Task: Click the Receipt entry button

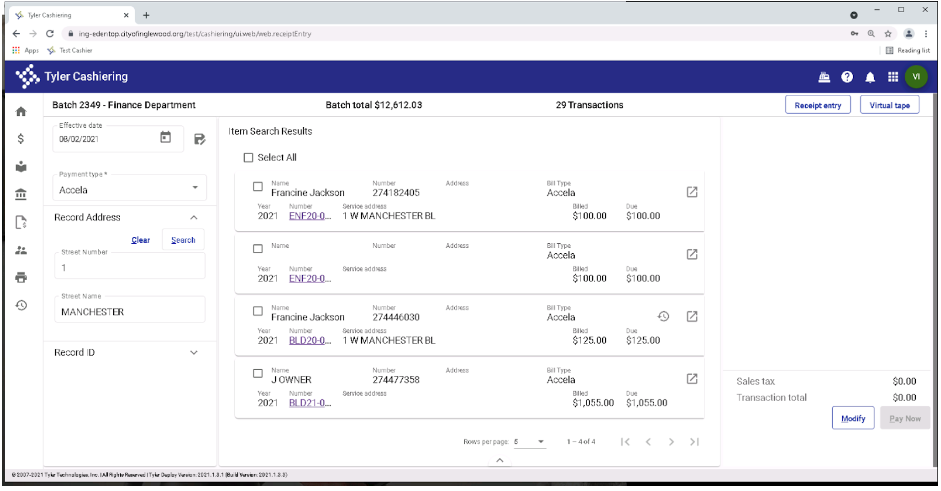Action: (818, 105)
